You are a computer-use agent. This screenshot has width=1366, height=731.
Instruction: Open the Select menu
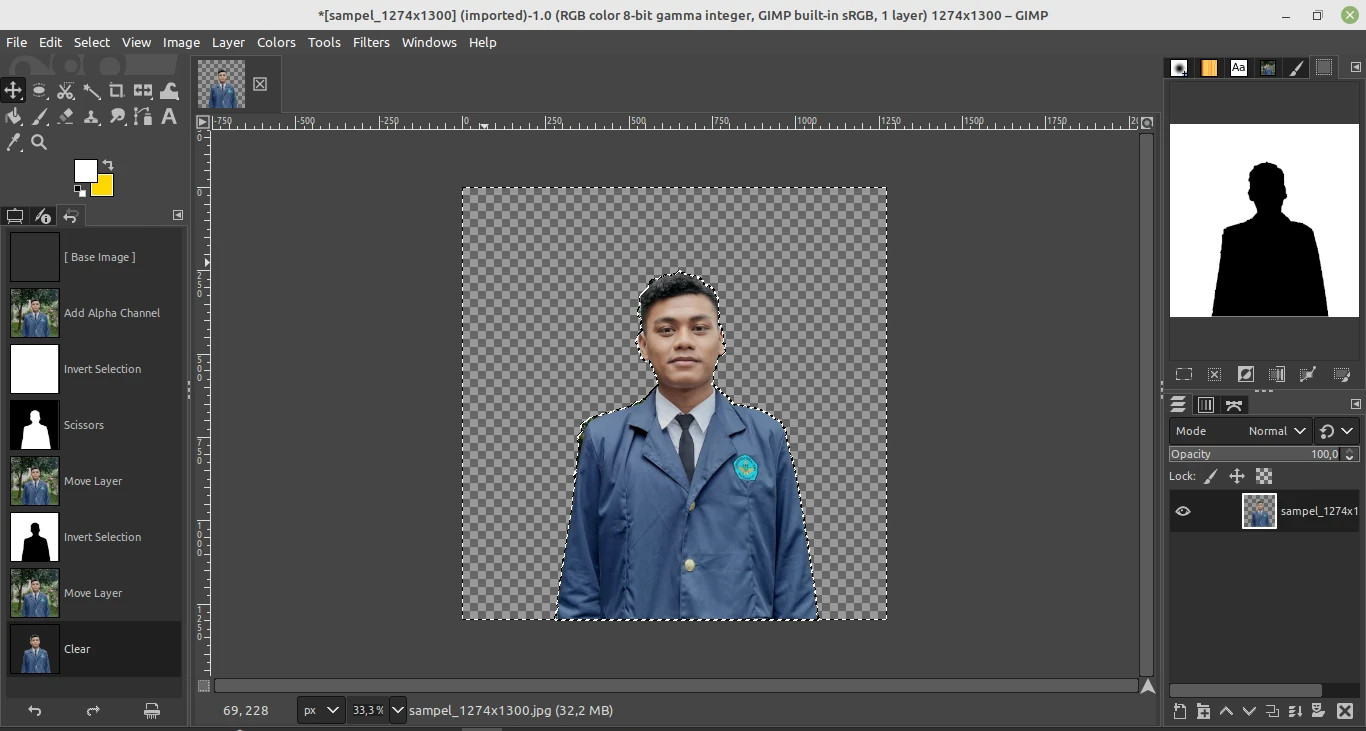[91, 42]
